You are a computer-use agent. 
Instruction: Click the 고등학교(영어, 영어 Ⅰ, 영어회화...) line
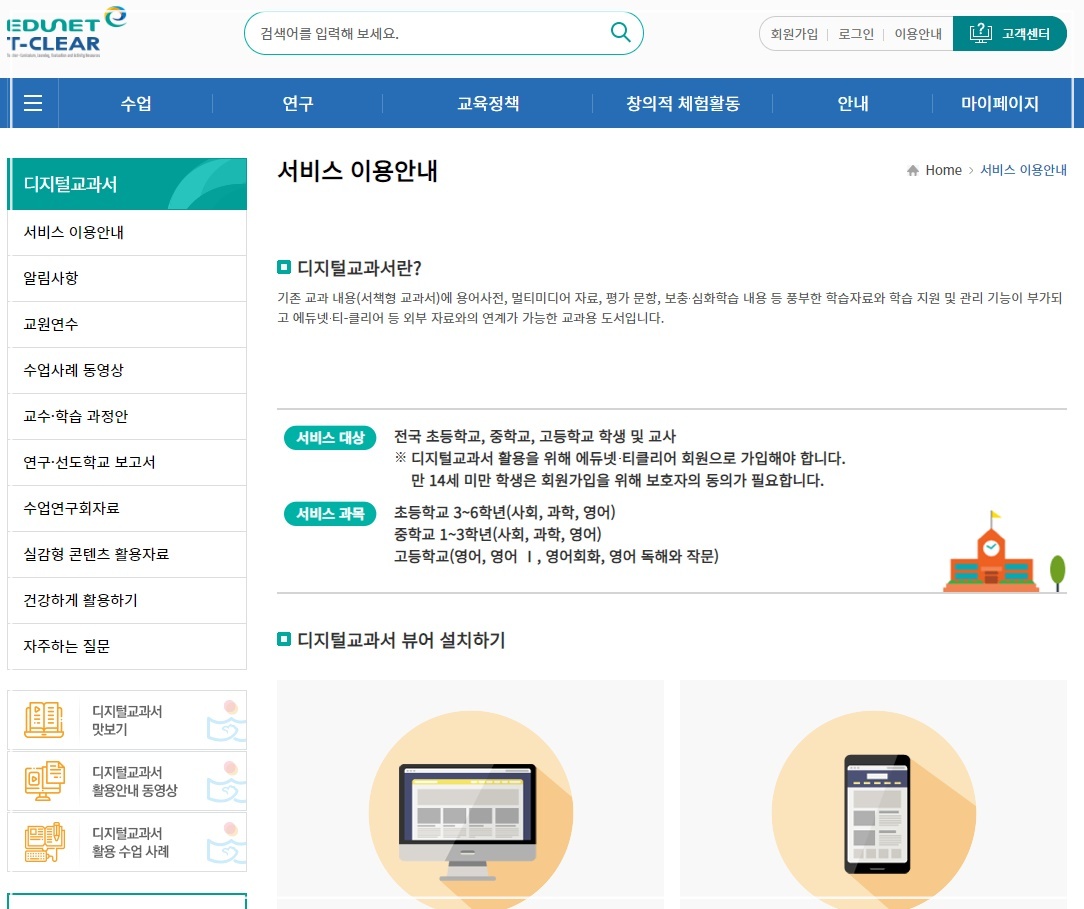click(x=556, y=556)
